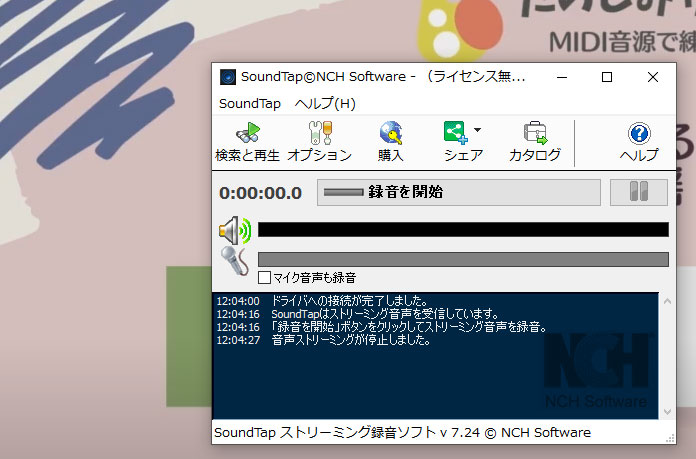Close the SoundTap window
696x459 pixels.
click(x=652, y=77)
